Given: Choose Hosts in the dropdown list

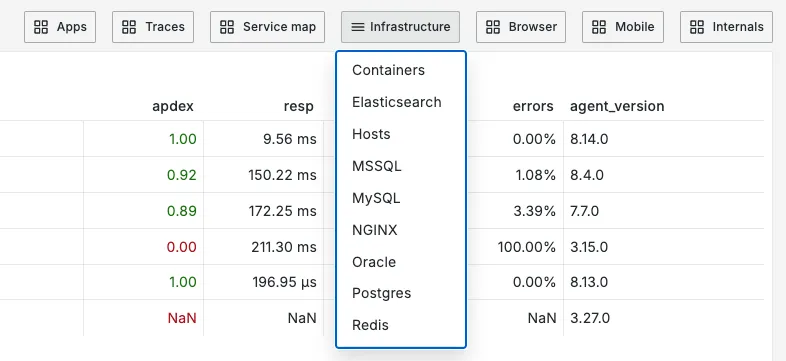Looking at the screenshot, I should click(x=401, y=134).
